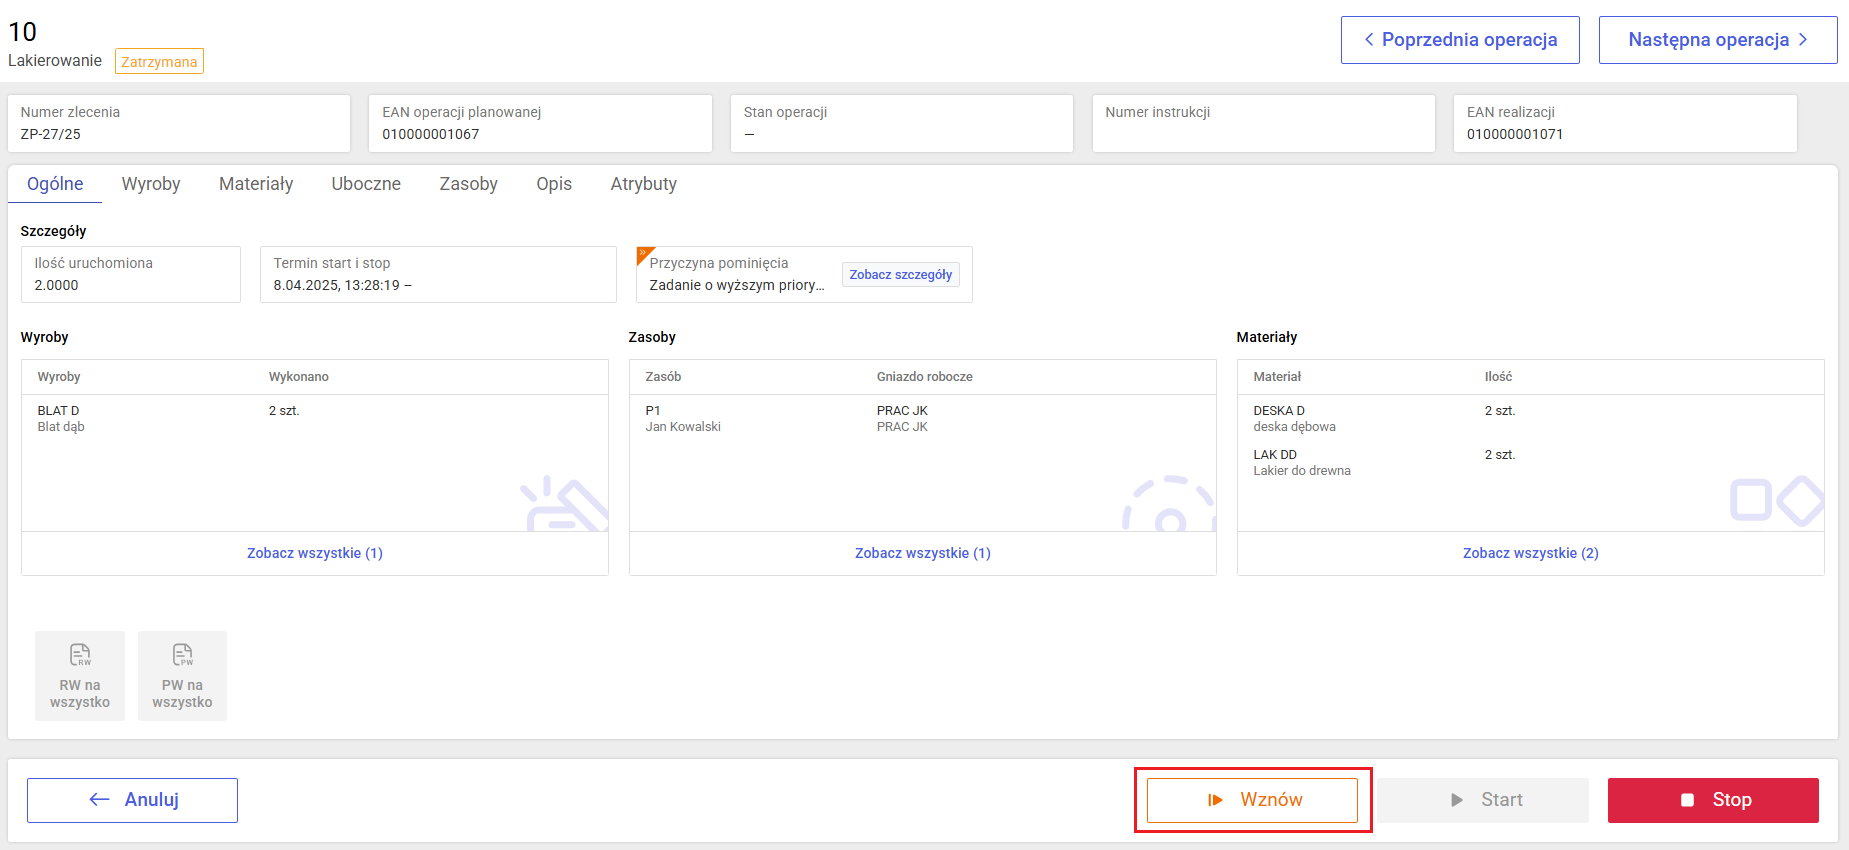The height and width of the screenshot is (850, 1849).
Task: Expand Zobacz wszystkie (1) under Wyroby
Action: pyautogui.click(x=315, y=553)
